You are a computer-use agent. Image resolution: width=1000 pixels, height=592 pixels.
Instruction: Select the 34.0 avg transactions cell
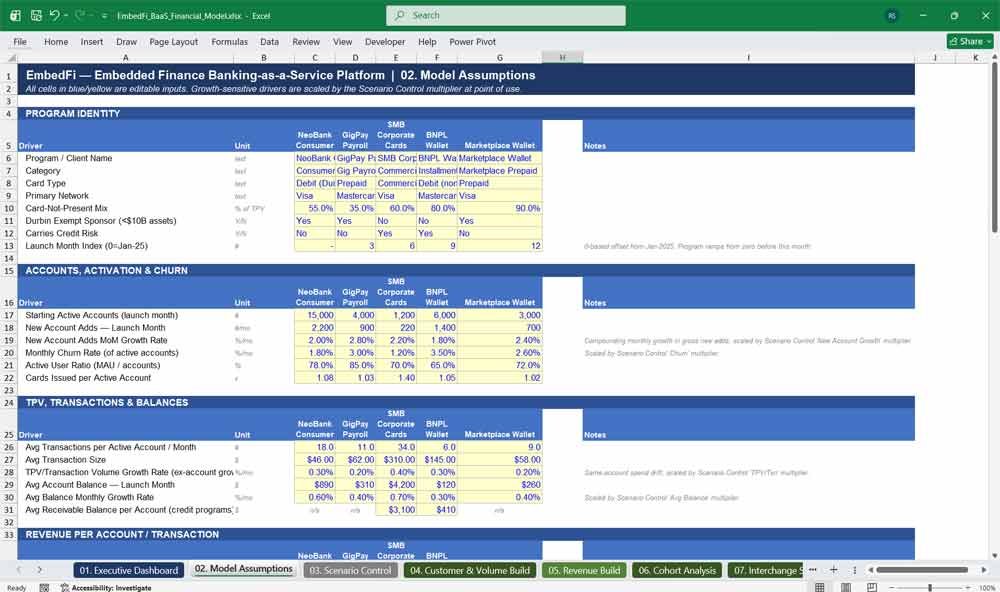(x=395, y=447)
